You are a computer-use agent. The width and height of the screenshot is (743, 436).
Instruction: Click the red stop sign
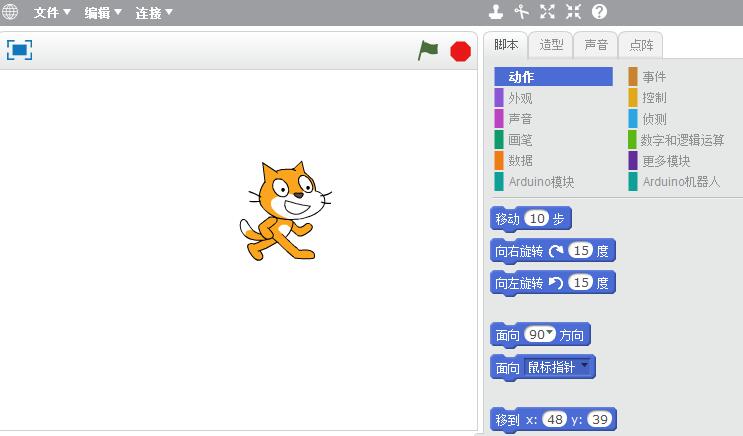click(460, 51)
